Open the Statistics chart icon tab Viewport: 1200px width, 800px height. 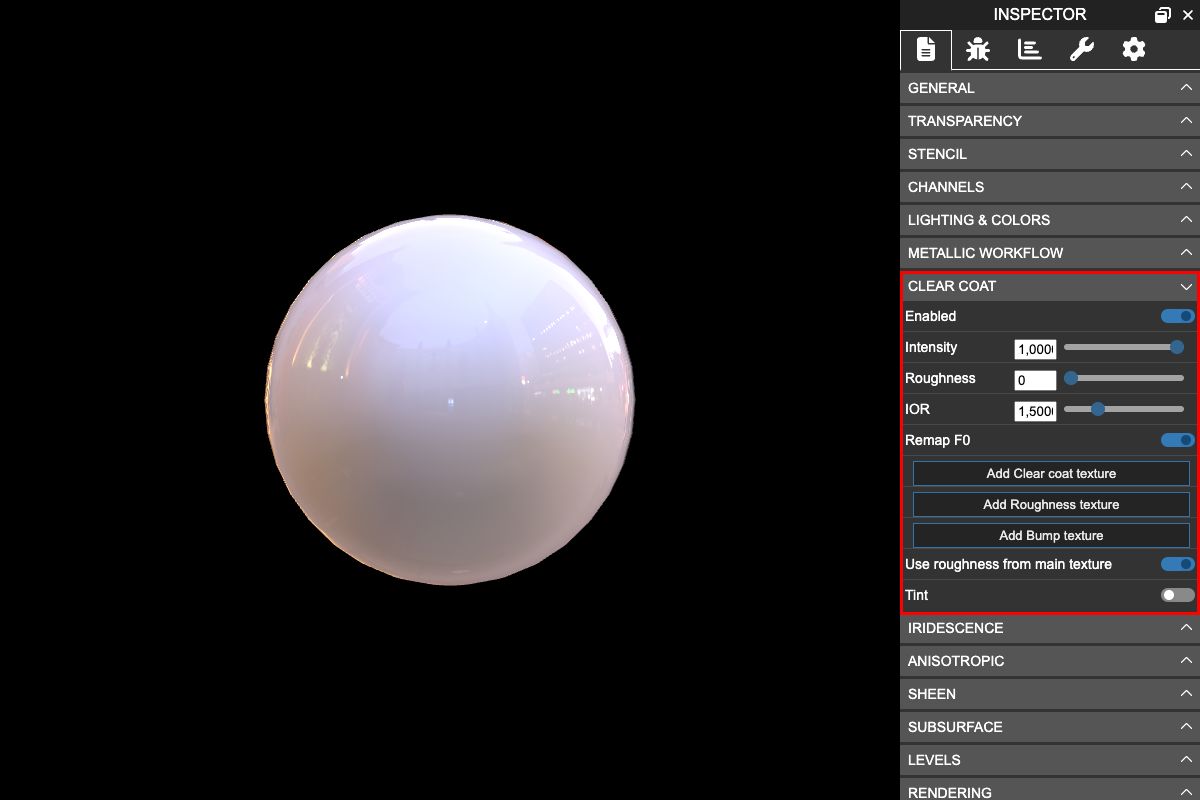tap(1030, 49)
